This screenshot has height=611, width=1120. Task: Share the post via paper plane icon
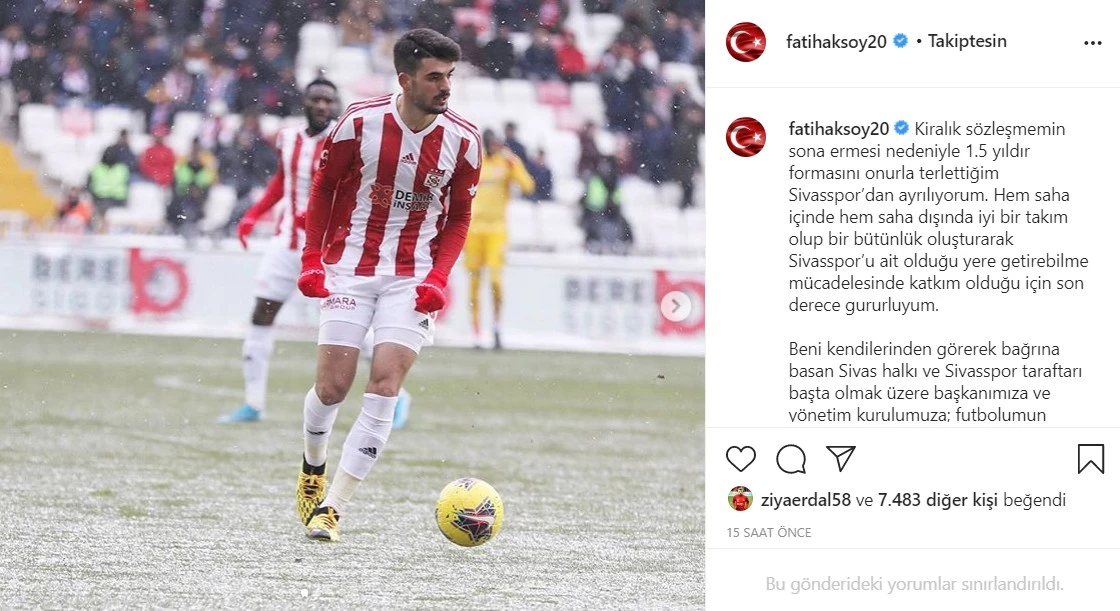click(x=841, y=458)
